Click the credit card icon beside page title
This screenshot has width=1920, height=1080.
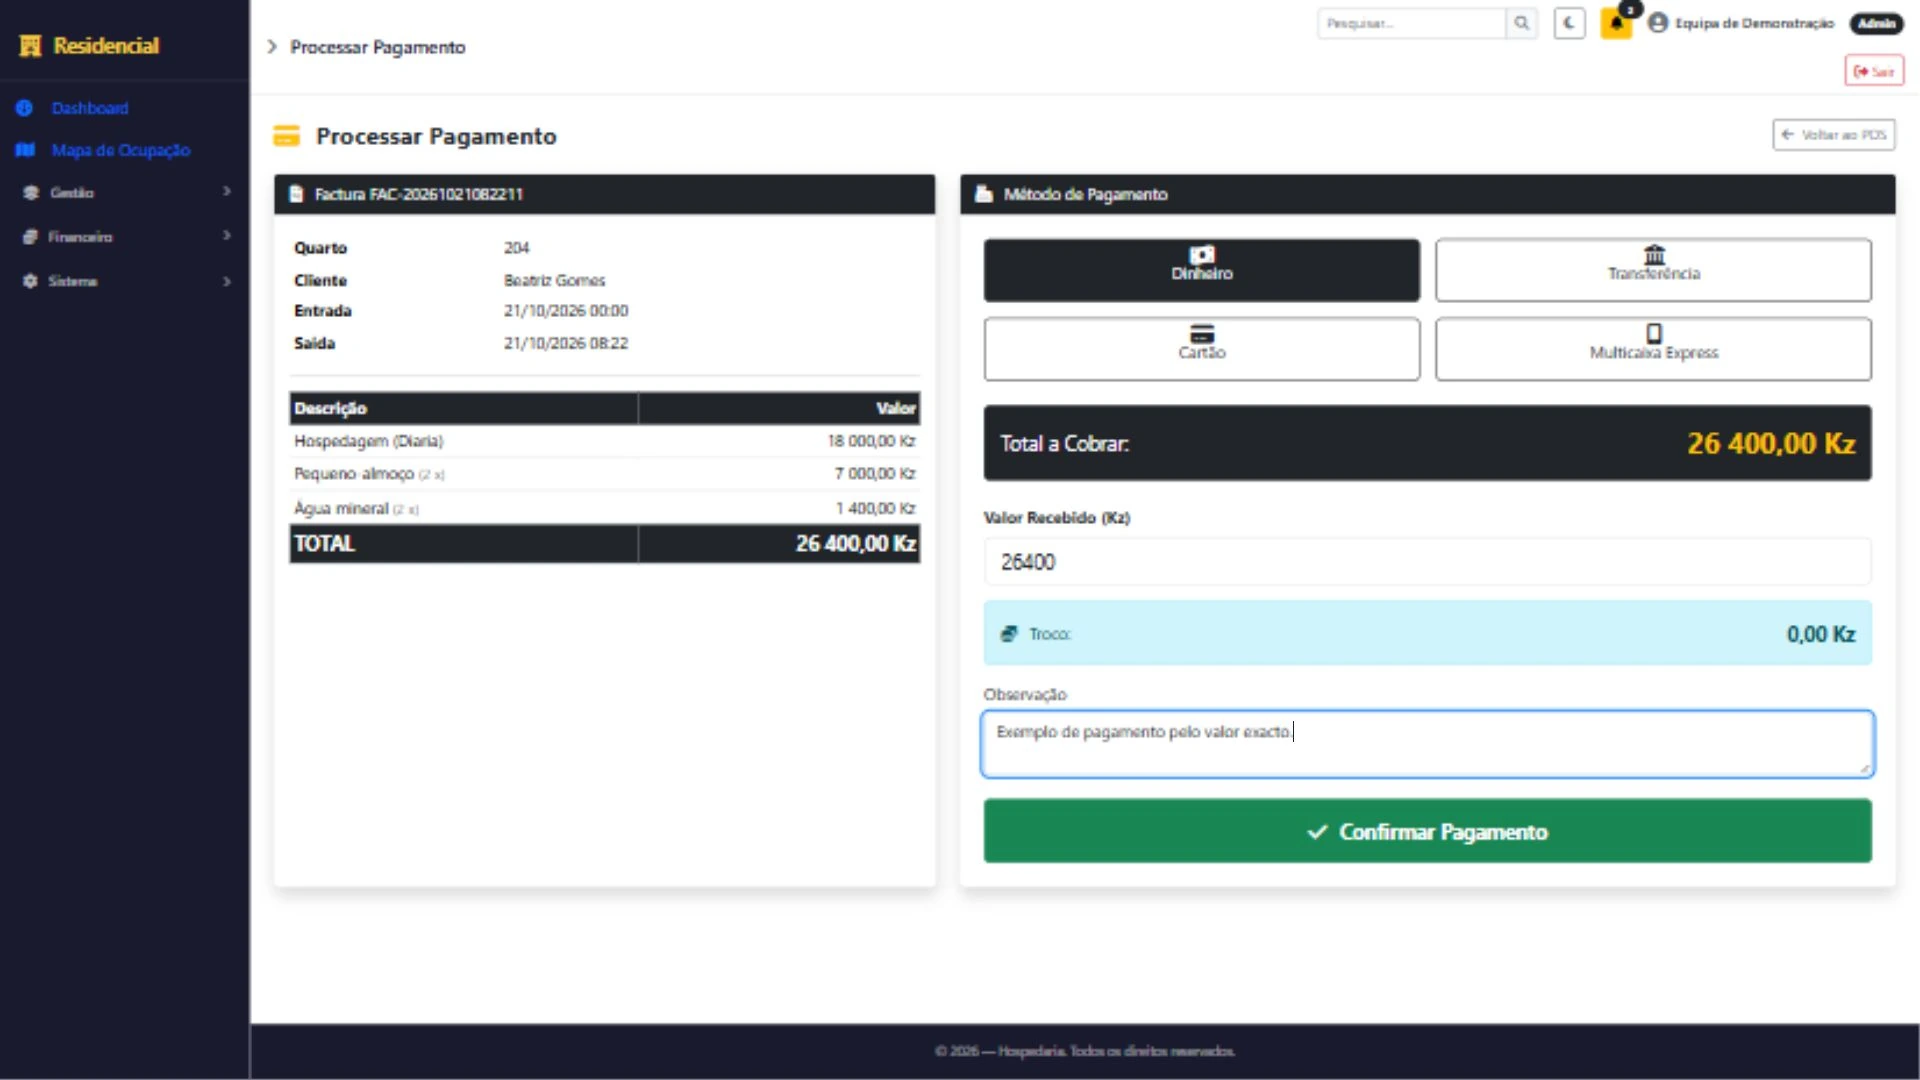[x=287, y=136]
